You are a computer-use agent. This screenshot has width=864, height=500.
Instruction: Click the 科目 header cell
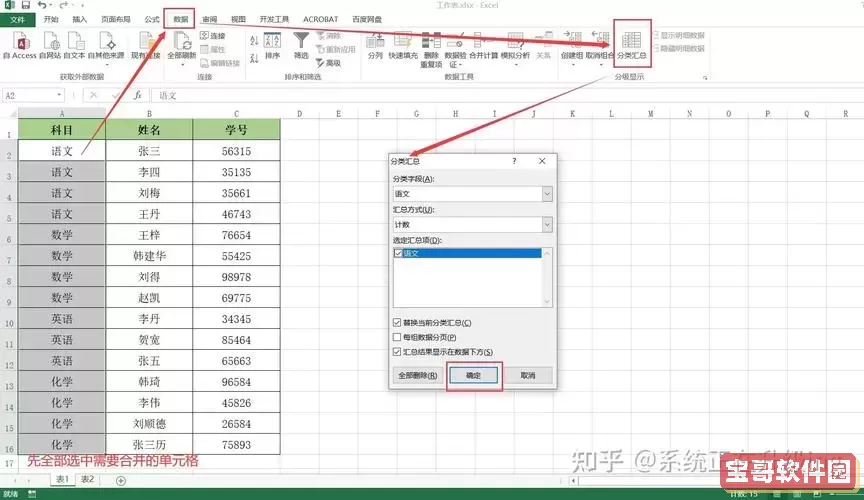(62, 130)
